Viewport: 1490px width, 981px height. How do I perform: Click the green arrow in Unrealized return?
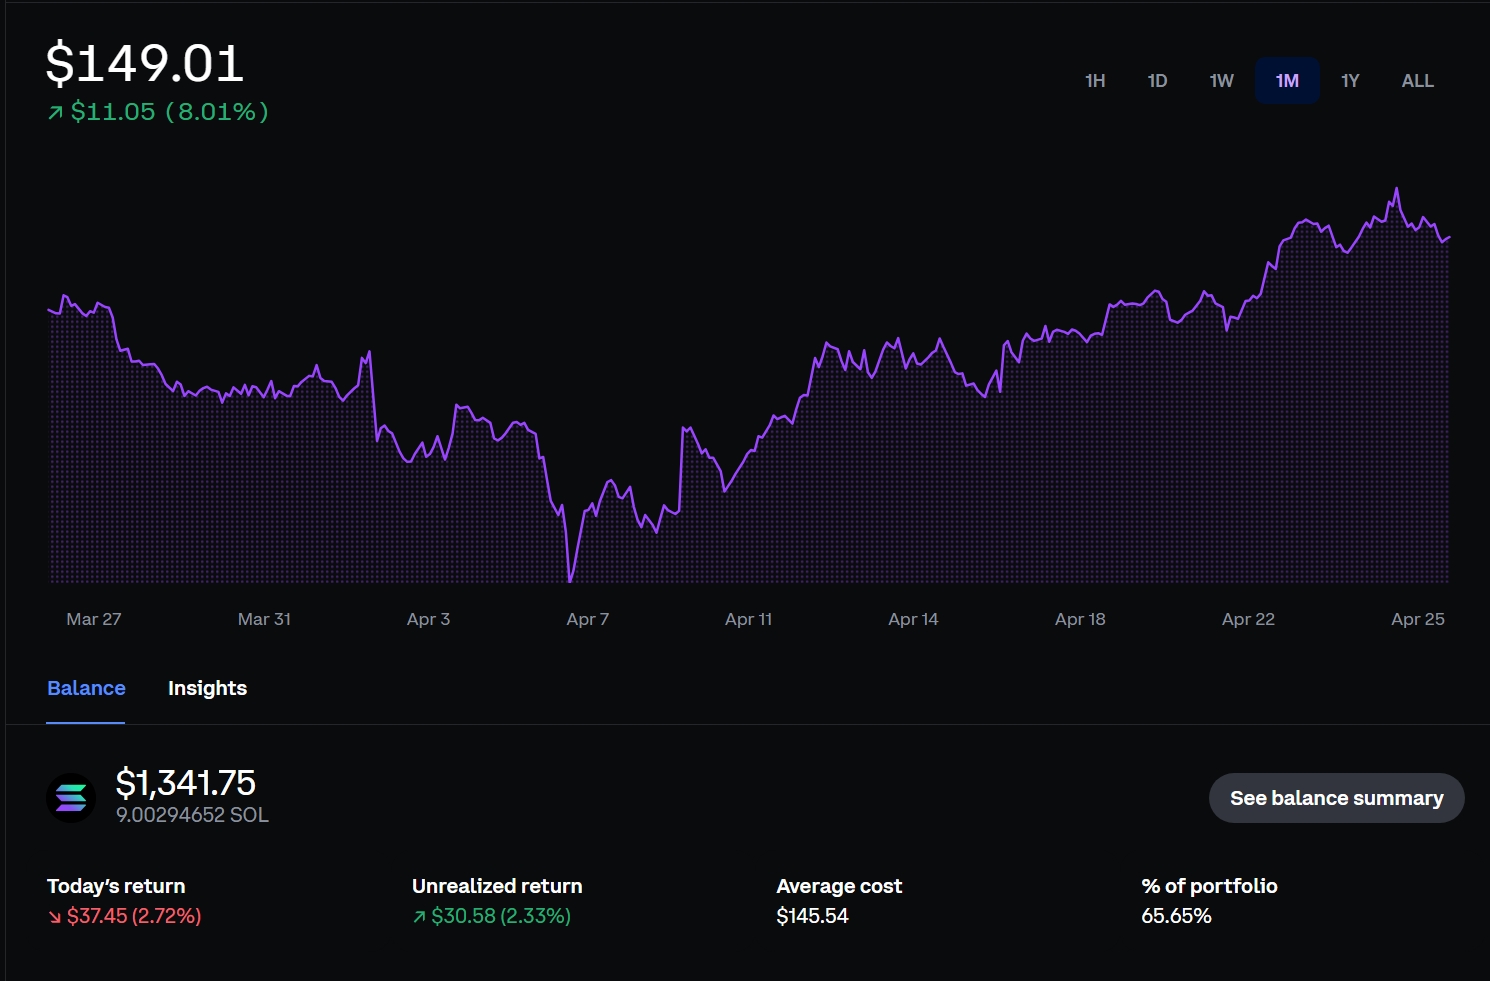point(419,917)
